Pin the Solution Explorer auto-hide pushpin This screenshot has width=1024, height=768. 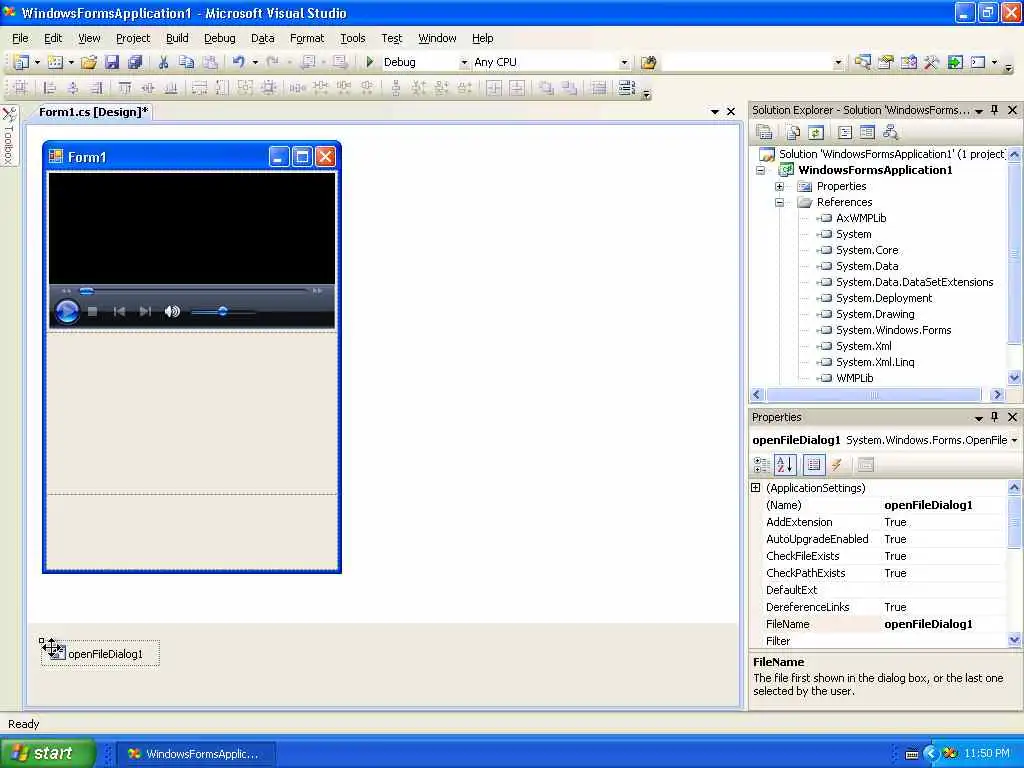[x=995, y=110]
